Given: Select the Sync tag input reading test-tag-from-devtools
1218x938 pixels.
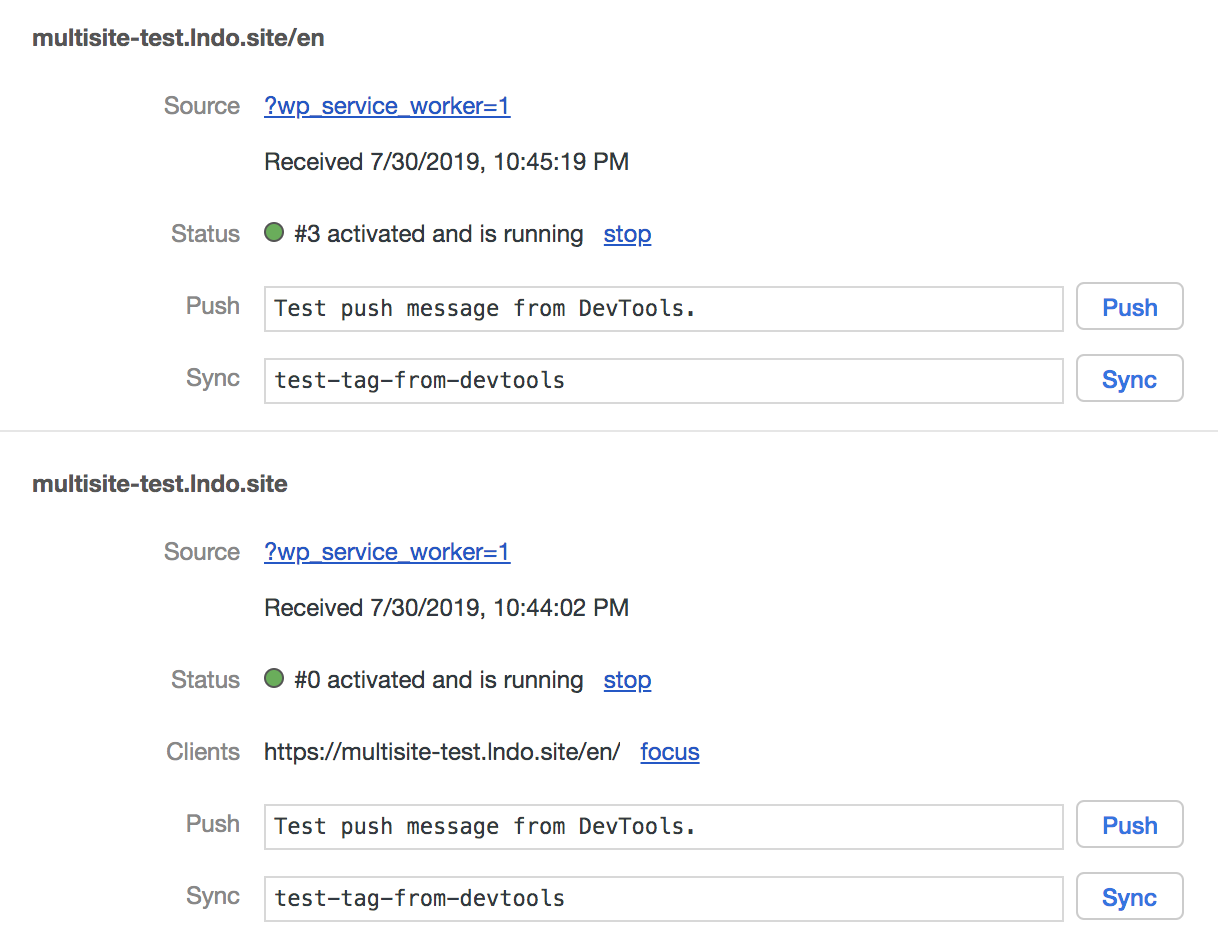Looking at the screenshot, I should [x=663, y=380].
